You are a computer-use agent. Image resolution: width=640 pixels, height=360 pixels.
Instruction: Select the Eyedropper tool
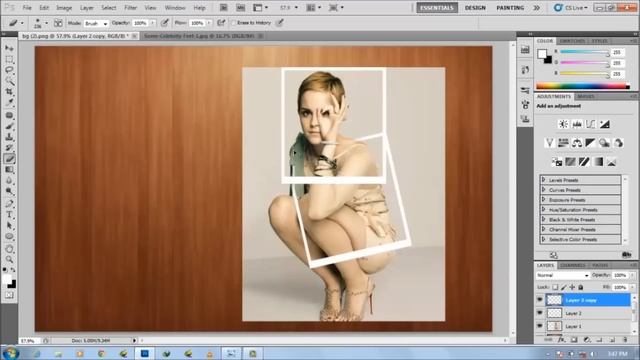[x=9, y=102]
